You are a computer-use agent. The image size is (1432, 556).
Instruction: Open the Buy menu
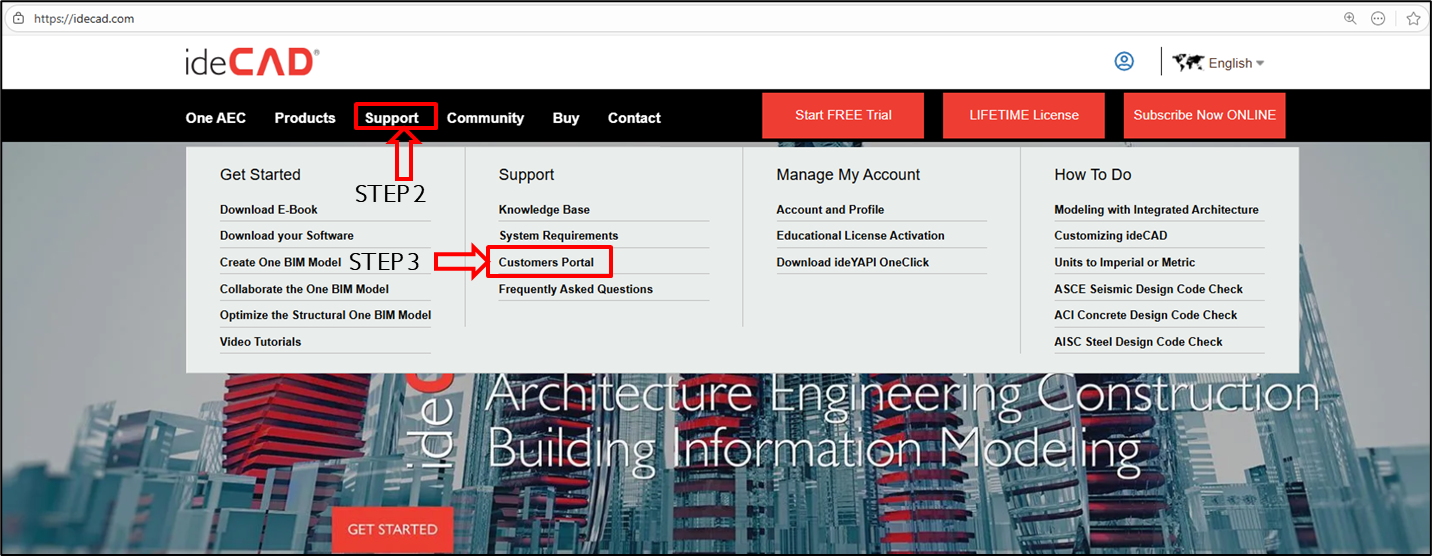[x=566, y=118]
